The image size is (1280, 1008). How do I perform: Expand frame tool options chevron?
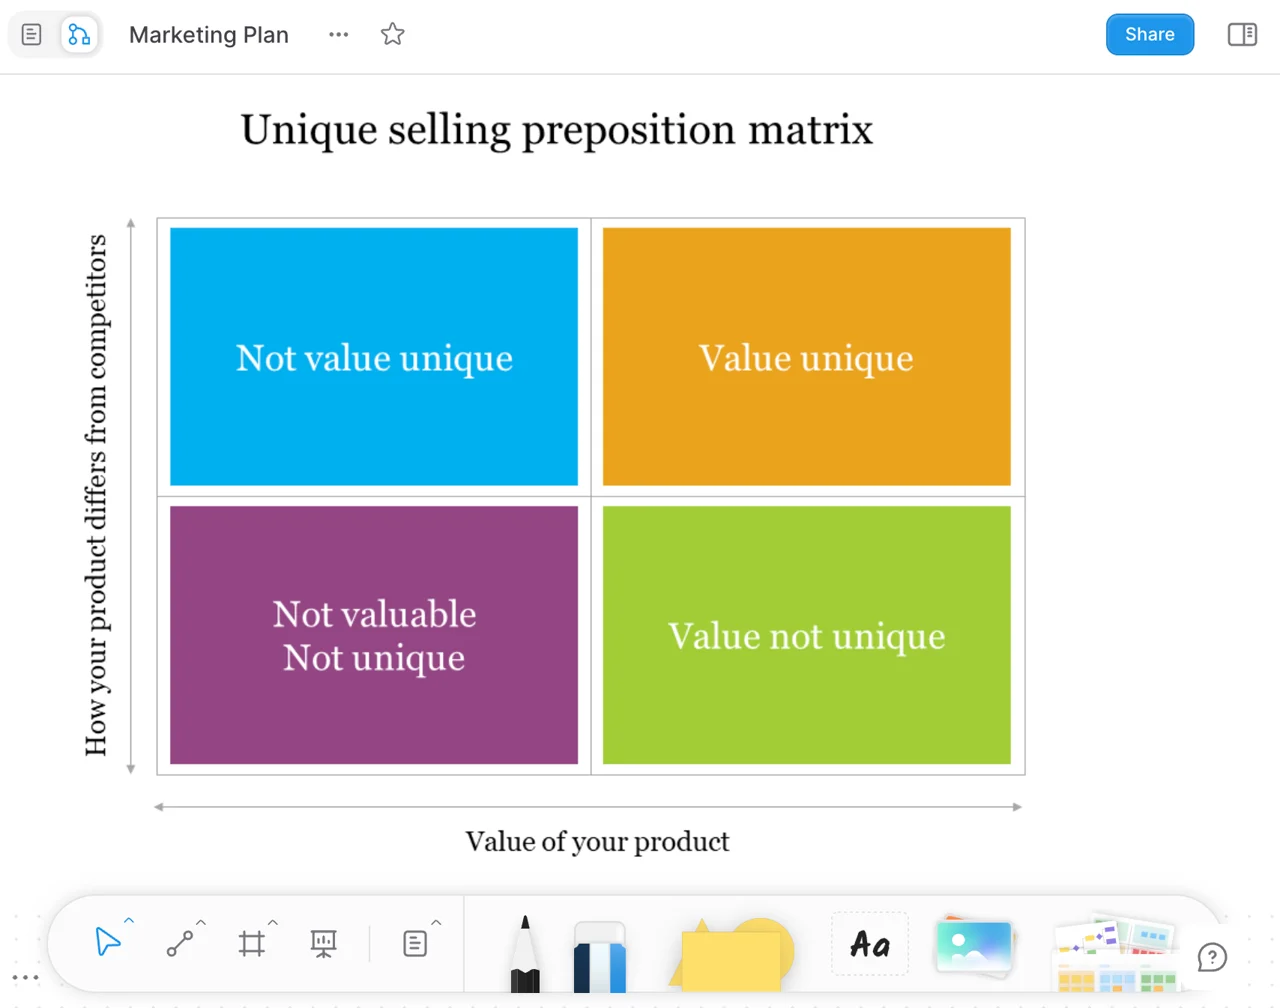tap(273, 922)
